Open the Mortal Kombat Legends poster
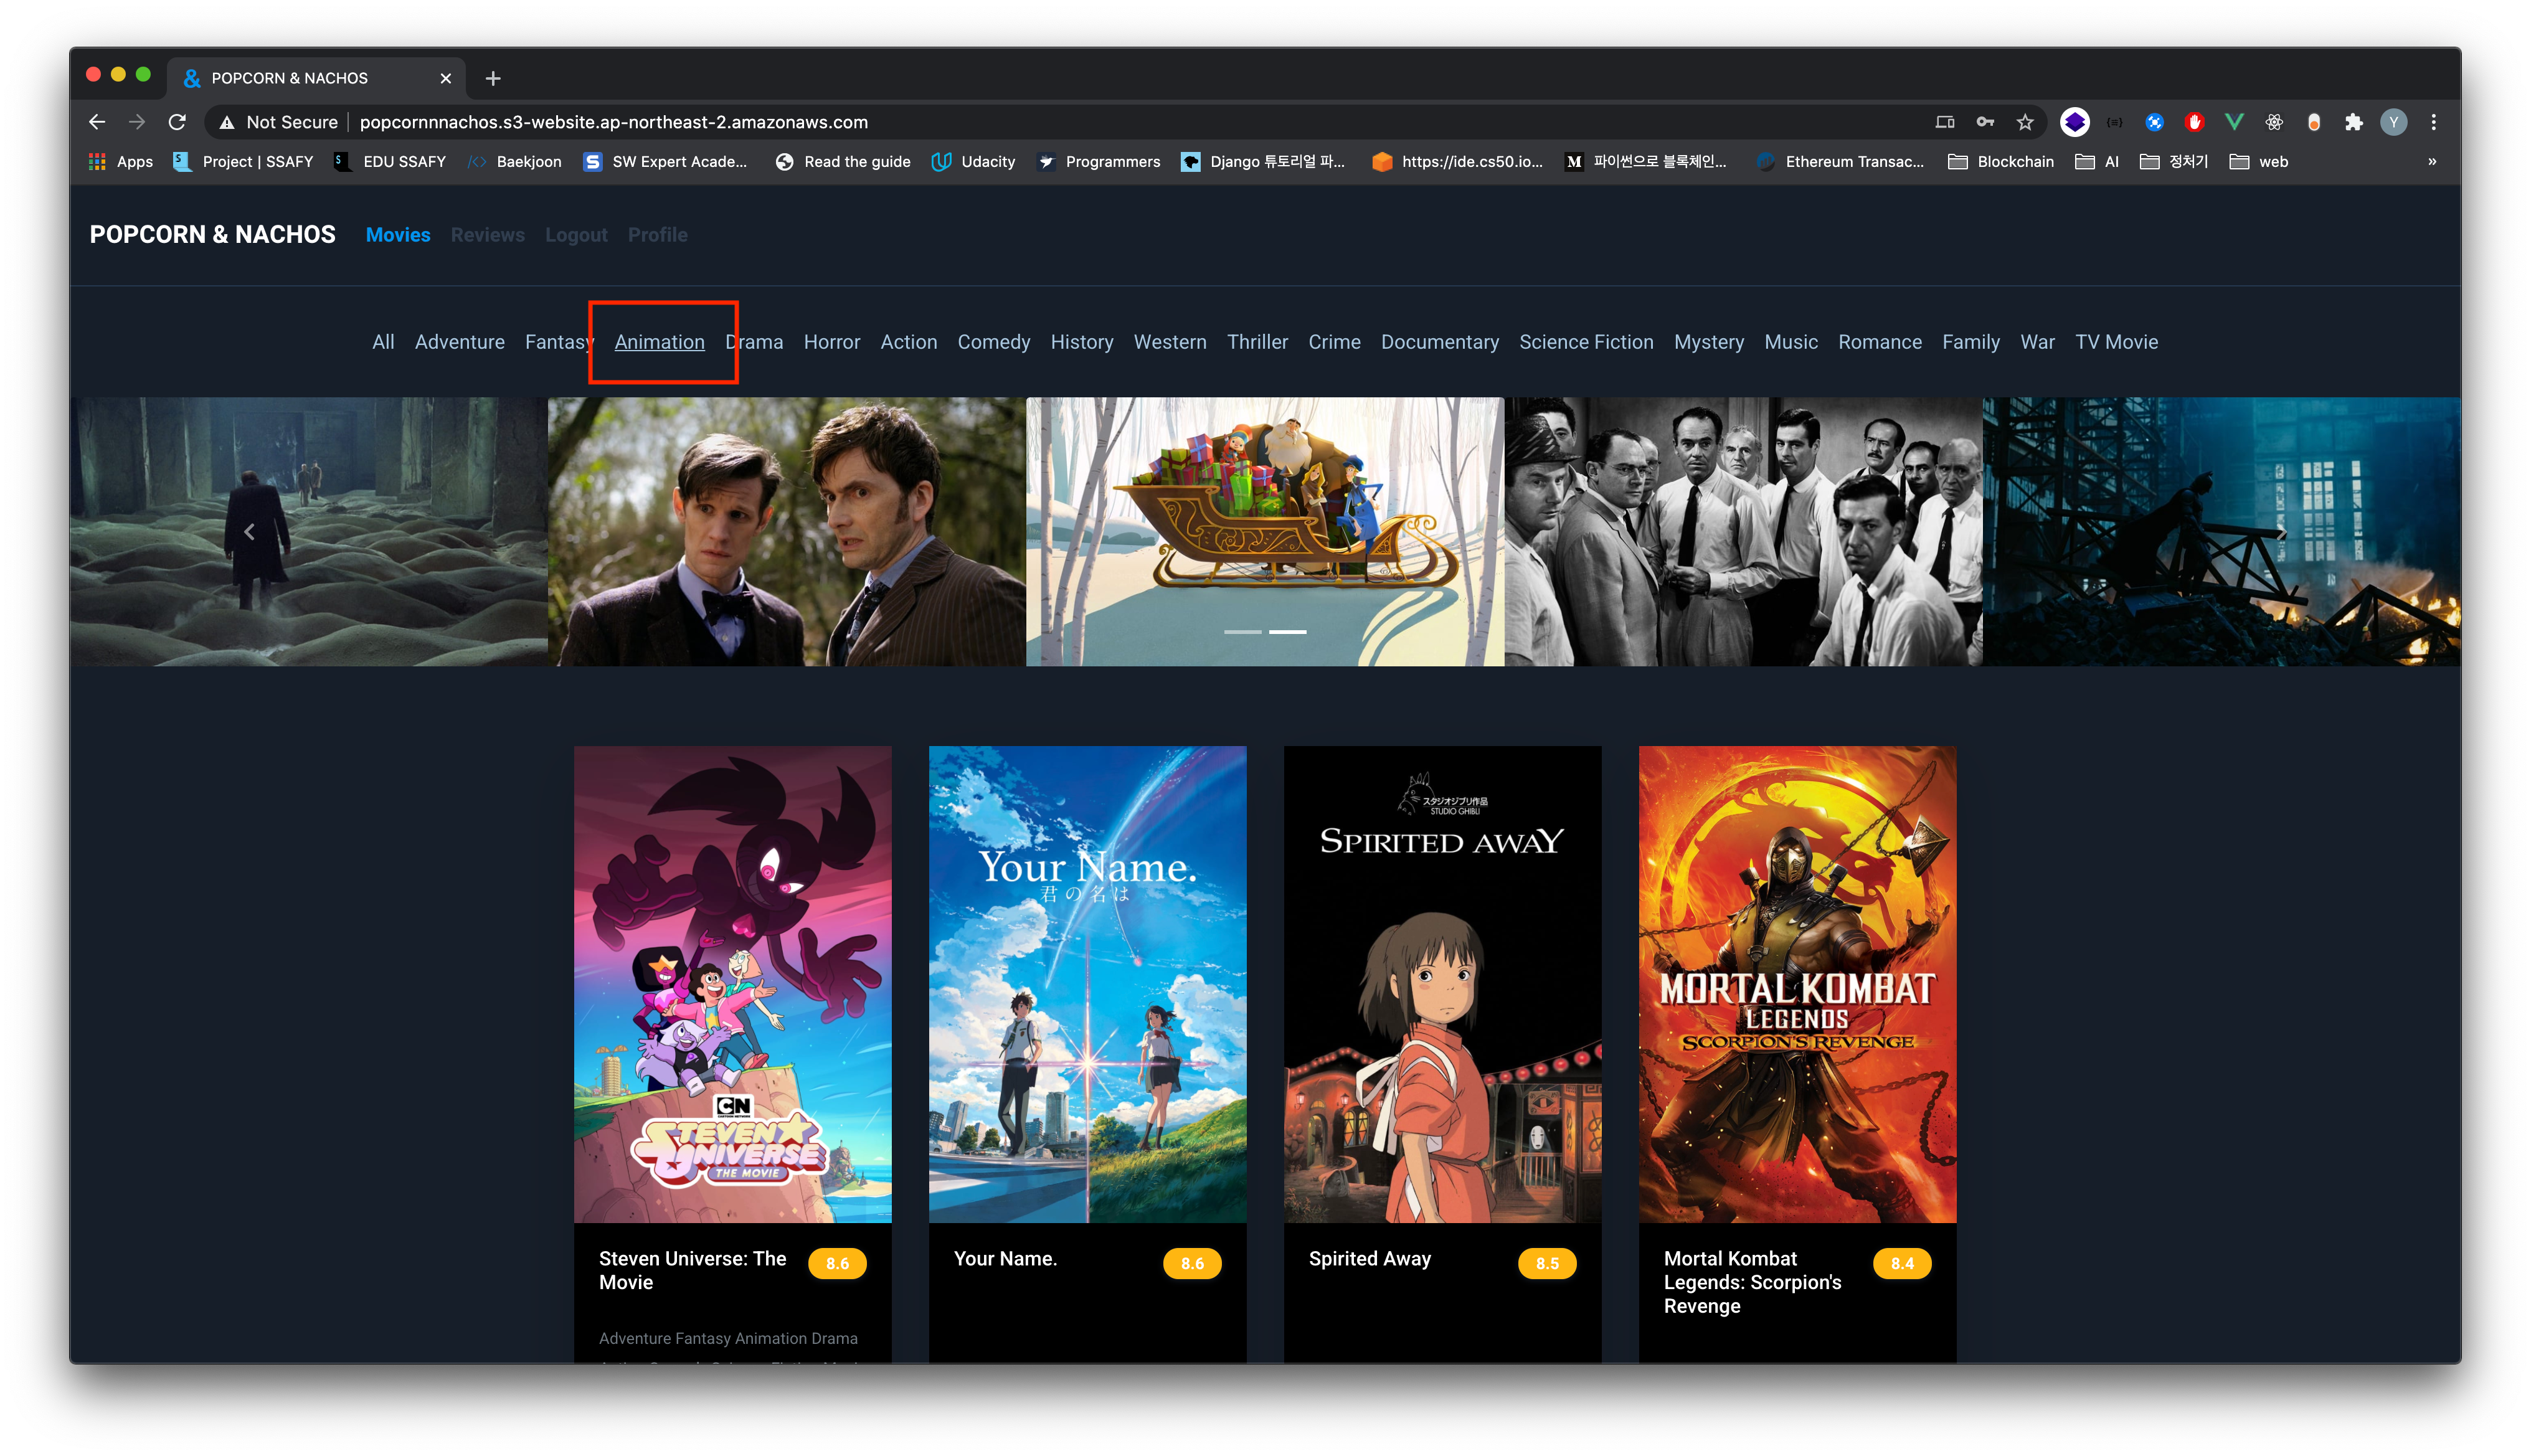2531x1456 pixels. click(1797, 984)
